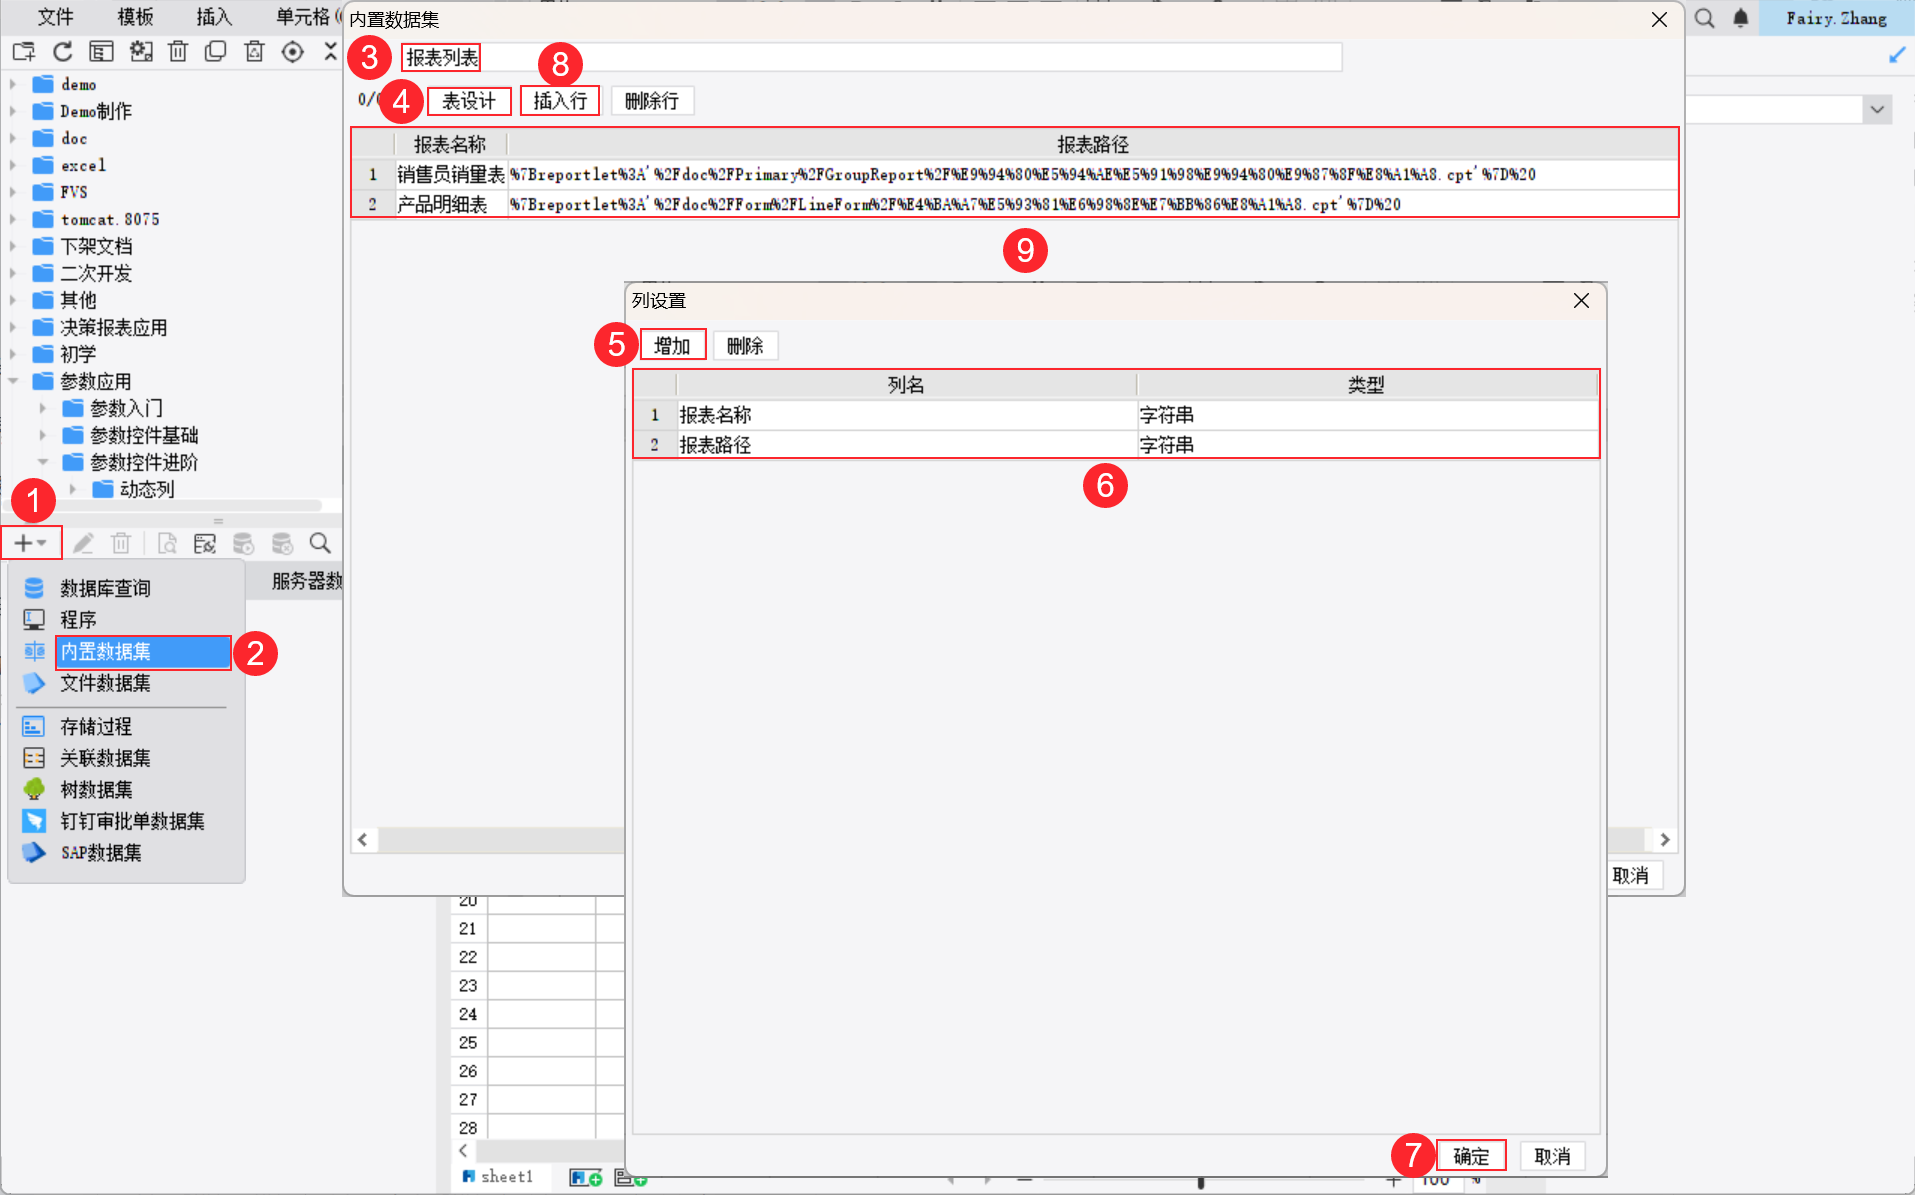Click the collapse arrows icon in the file toolbar

331,52
